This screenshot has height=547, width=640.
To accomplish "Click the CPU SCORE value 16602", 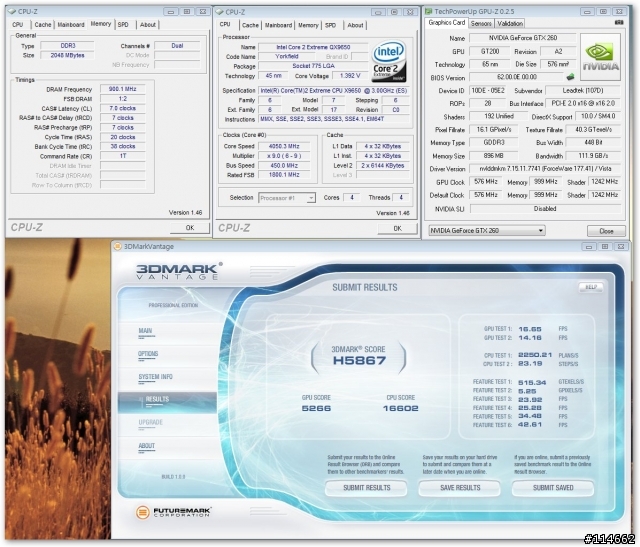I will [400, 408].
